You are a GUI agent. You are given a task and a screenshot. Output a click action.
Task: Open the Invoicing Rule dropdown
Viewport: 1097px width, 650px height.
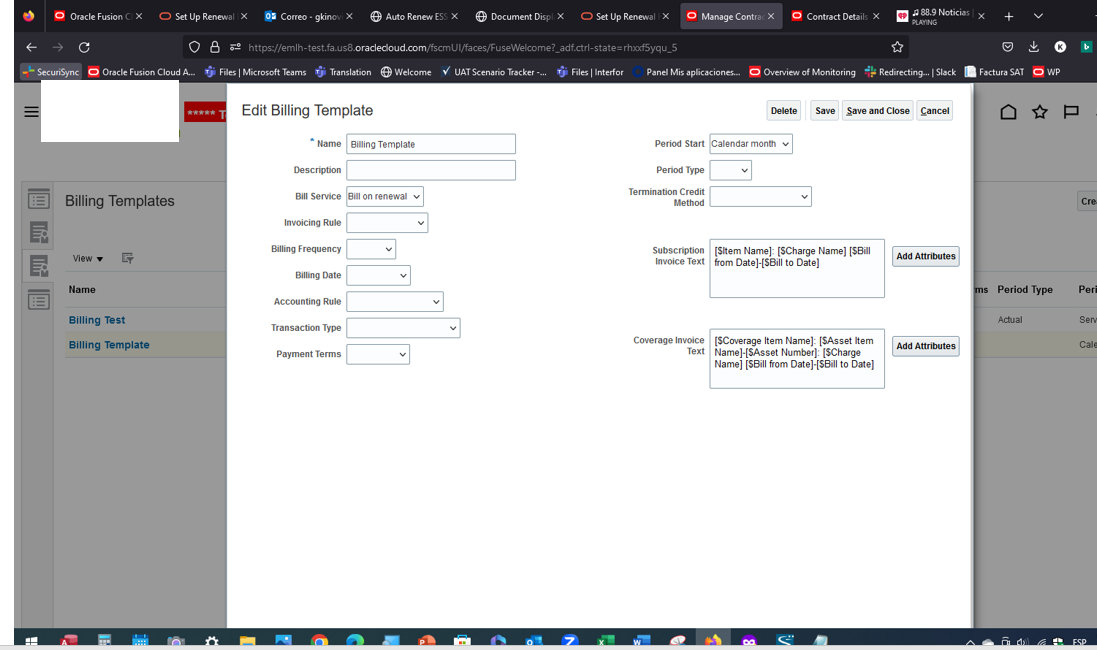[387, 223]
